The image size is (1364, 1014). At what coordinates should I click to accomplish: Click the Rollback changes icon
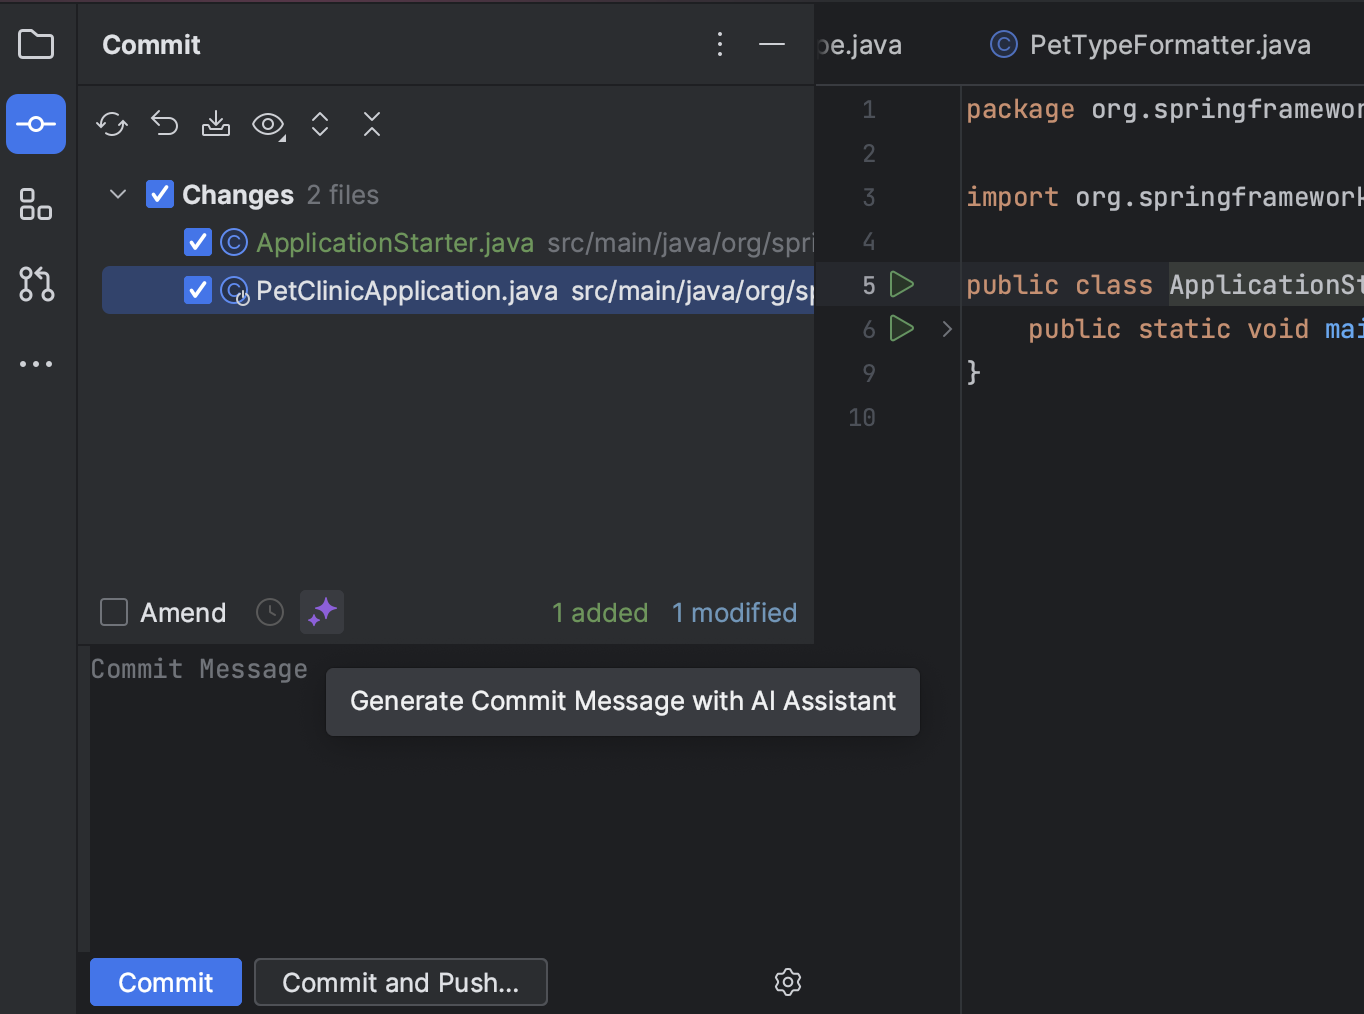point(164,125)
